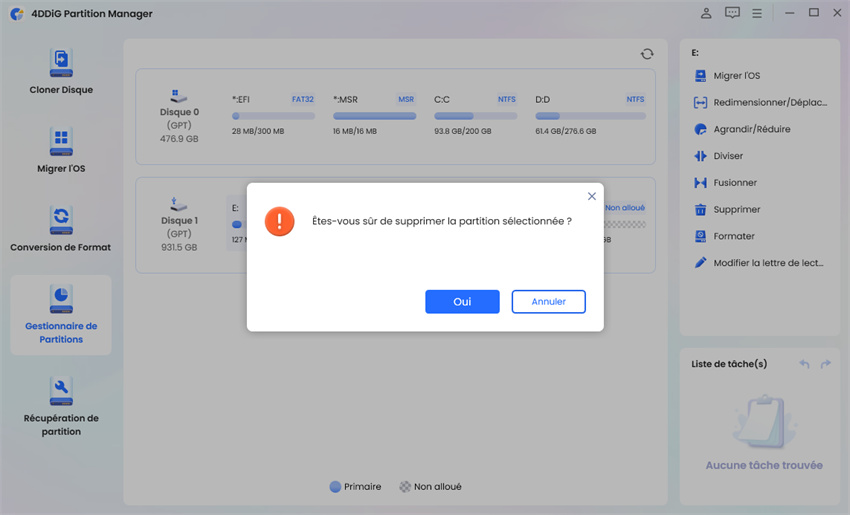Select the Fusionner menu label
850x515 pixels.
735,183
